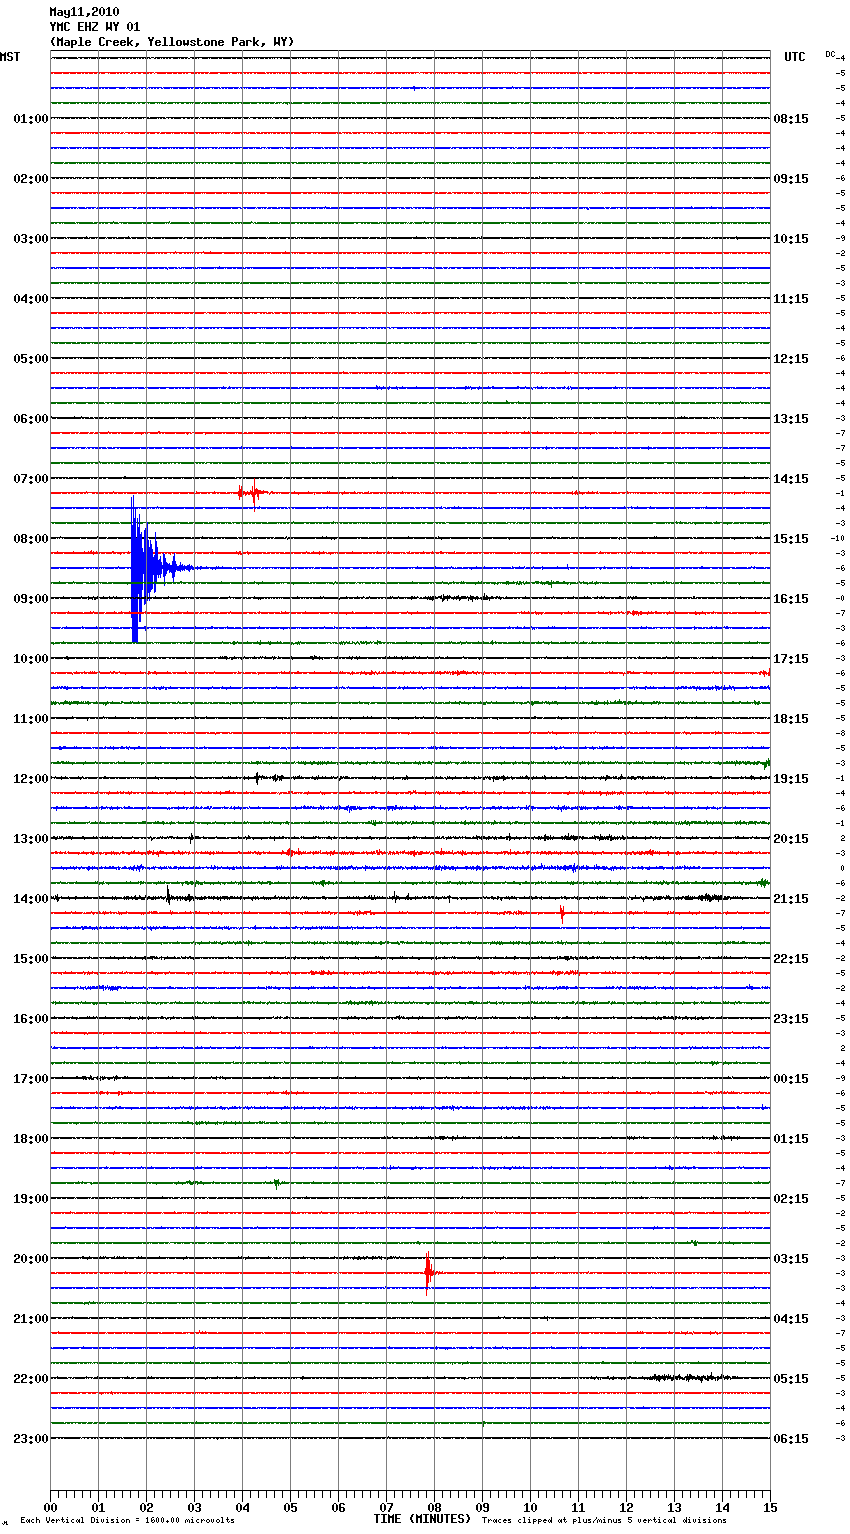
Task: Click the 21:15 UTC time label
Action: (x=791, y=899)
